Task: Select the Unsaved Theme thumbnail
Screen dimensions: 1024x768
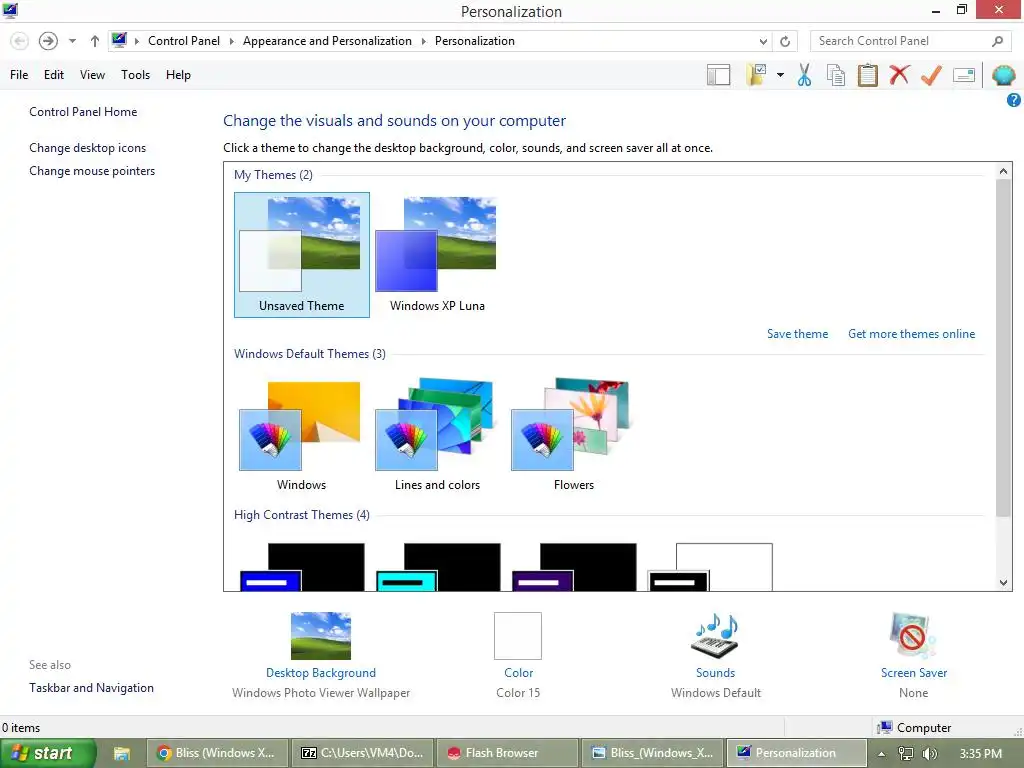Action: pyautogui.click(x=302, y=255)
